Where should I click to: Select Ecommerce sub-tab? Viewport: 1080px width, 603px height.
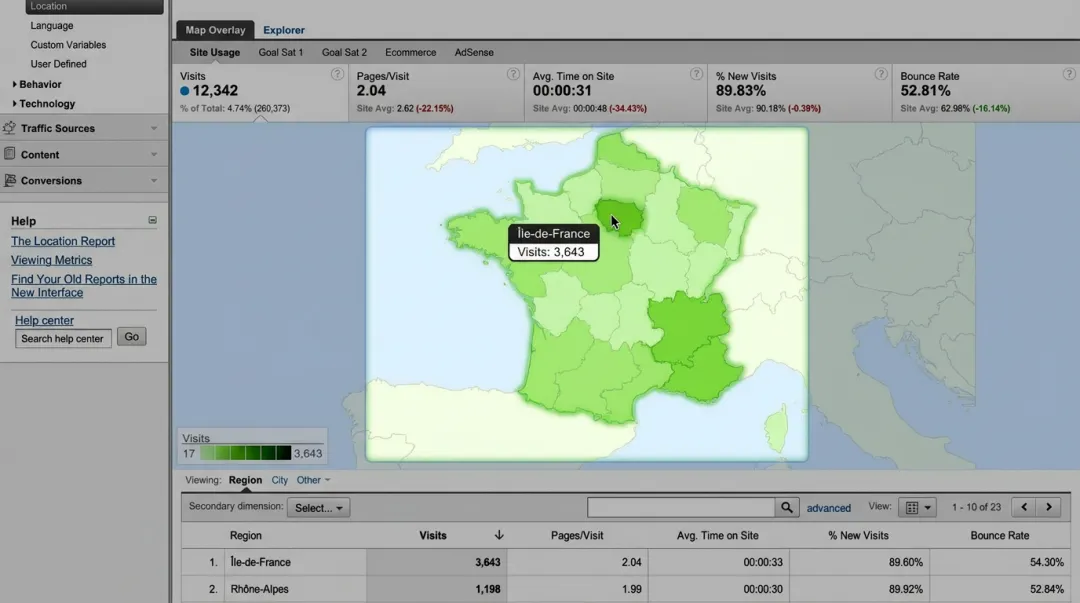tap(411, 52)
